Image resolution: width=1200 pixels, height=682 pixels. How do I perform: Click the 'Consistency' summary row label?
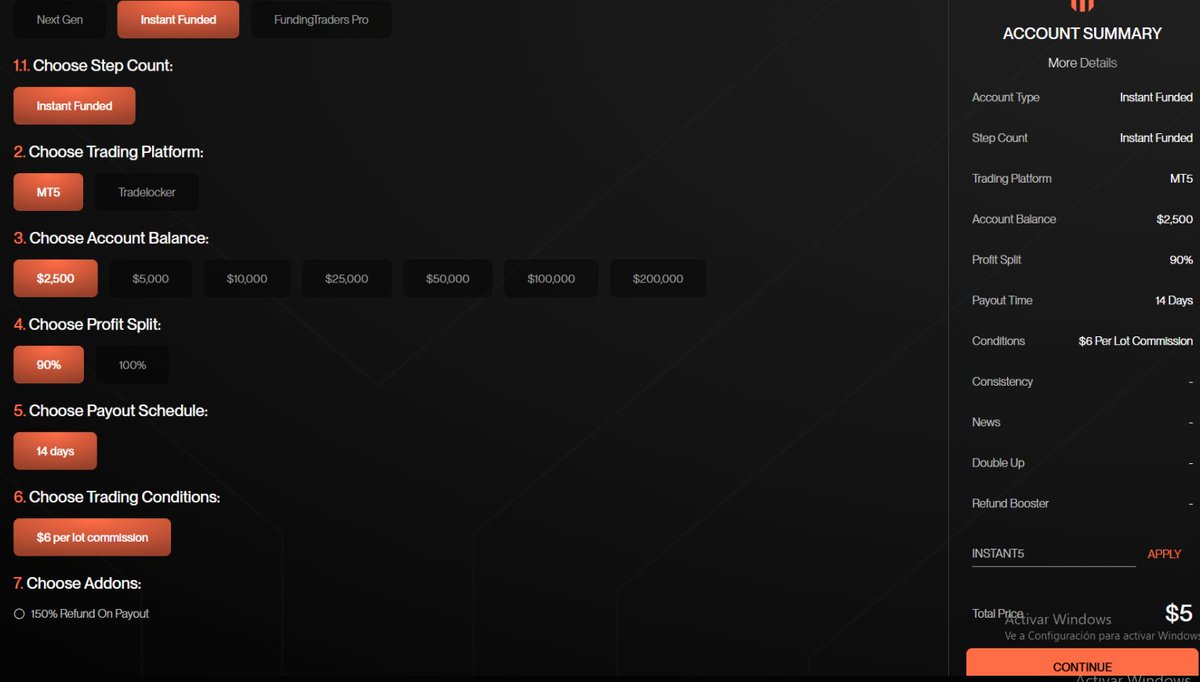1002,382
